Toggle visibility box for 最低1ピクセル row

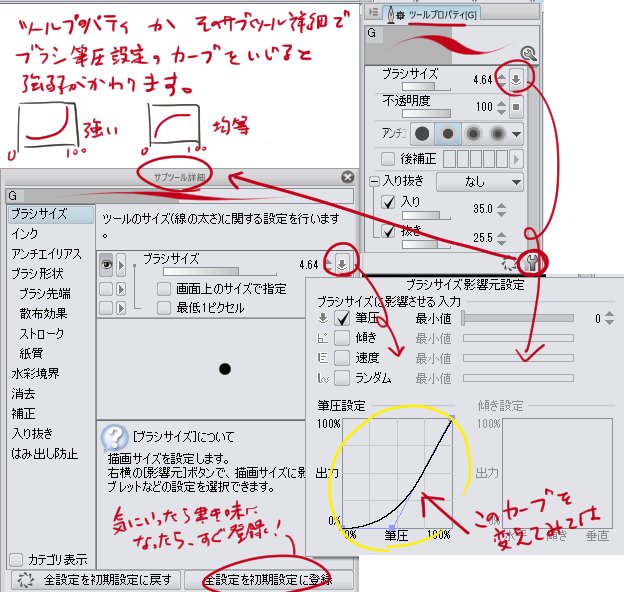106,308
